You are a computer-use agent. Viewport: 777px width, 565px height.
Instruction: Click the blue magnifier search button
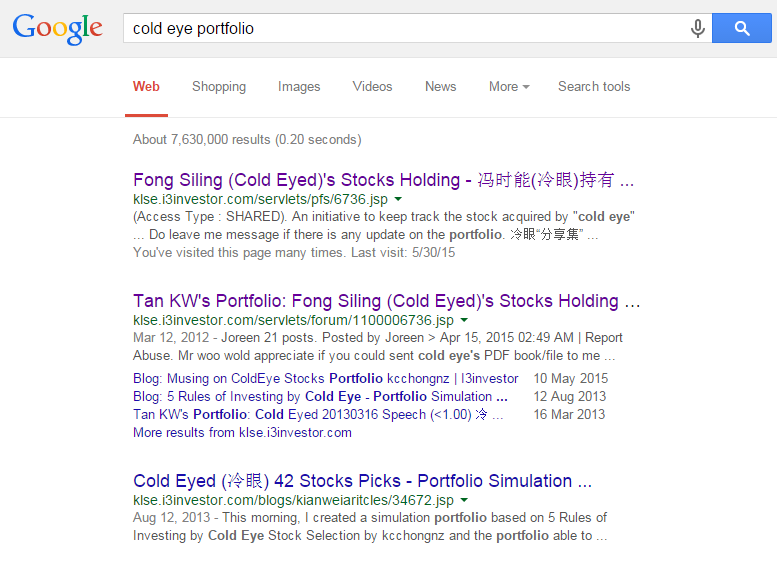point(741,28)
